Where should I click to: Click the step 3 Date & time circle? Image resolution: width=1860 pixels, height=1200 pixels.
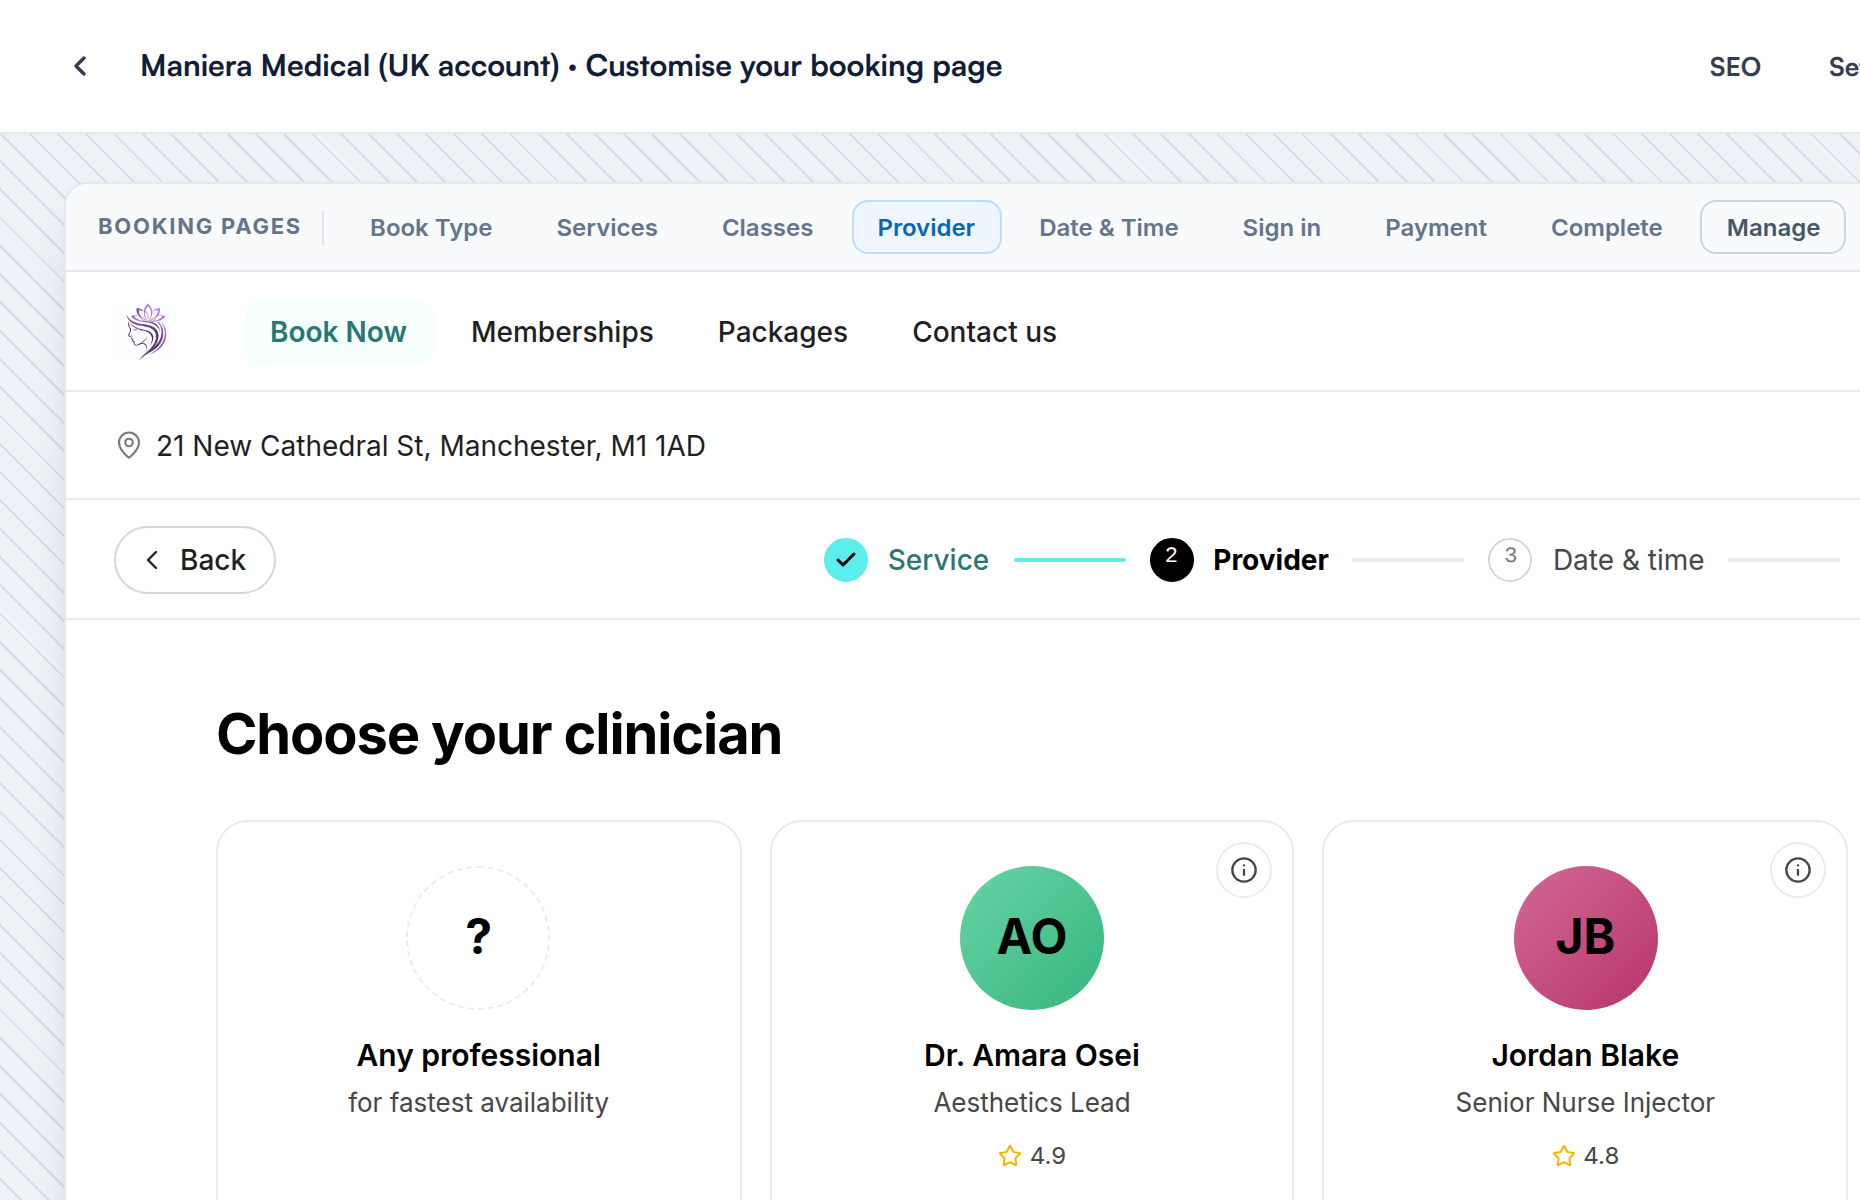coord(1510,560)
